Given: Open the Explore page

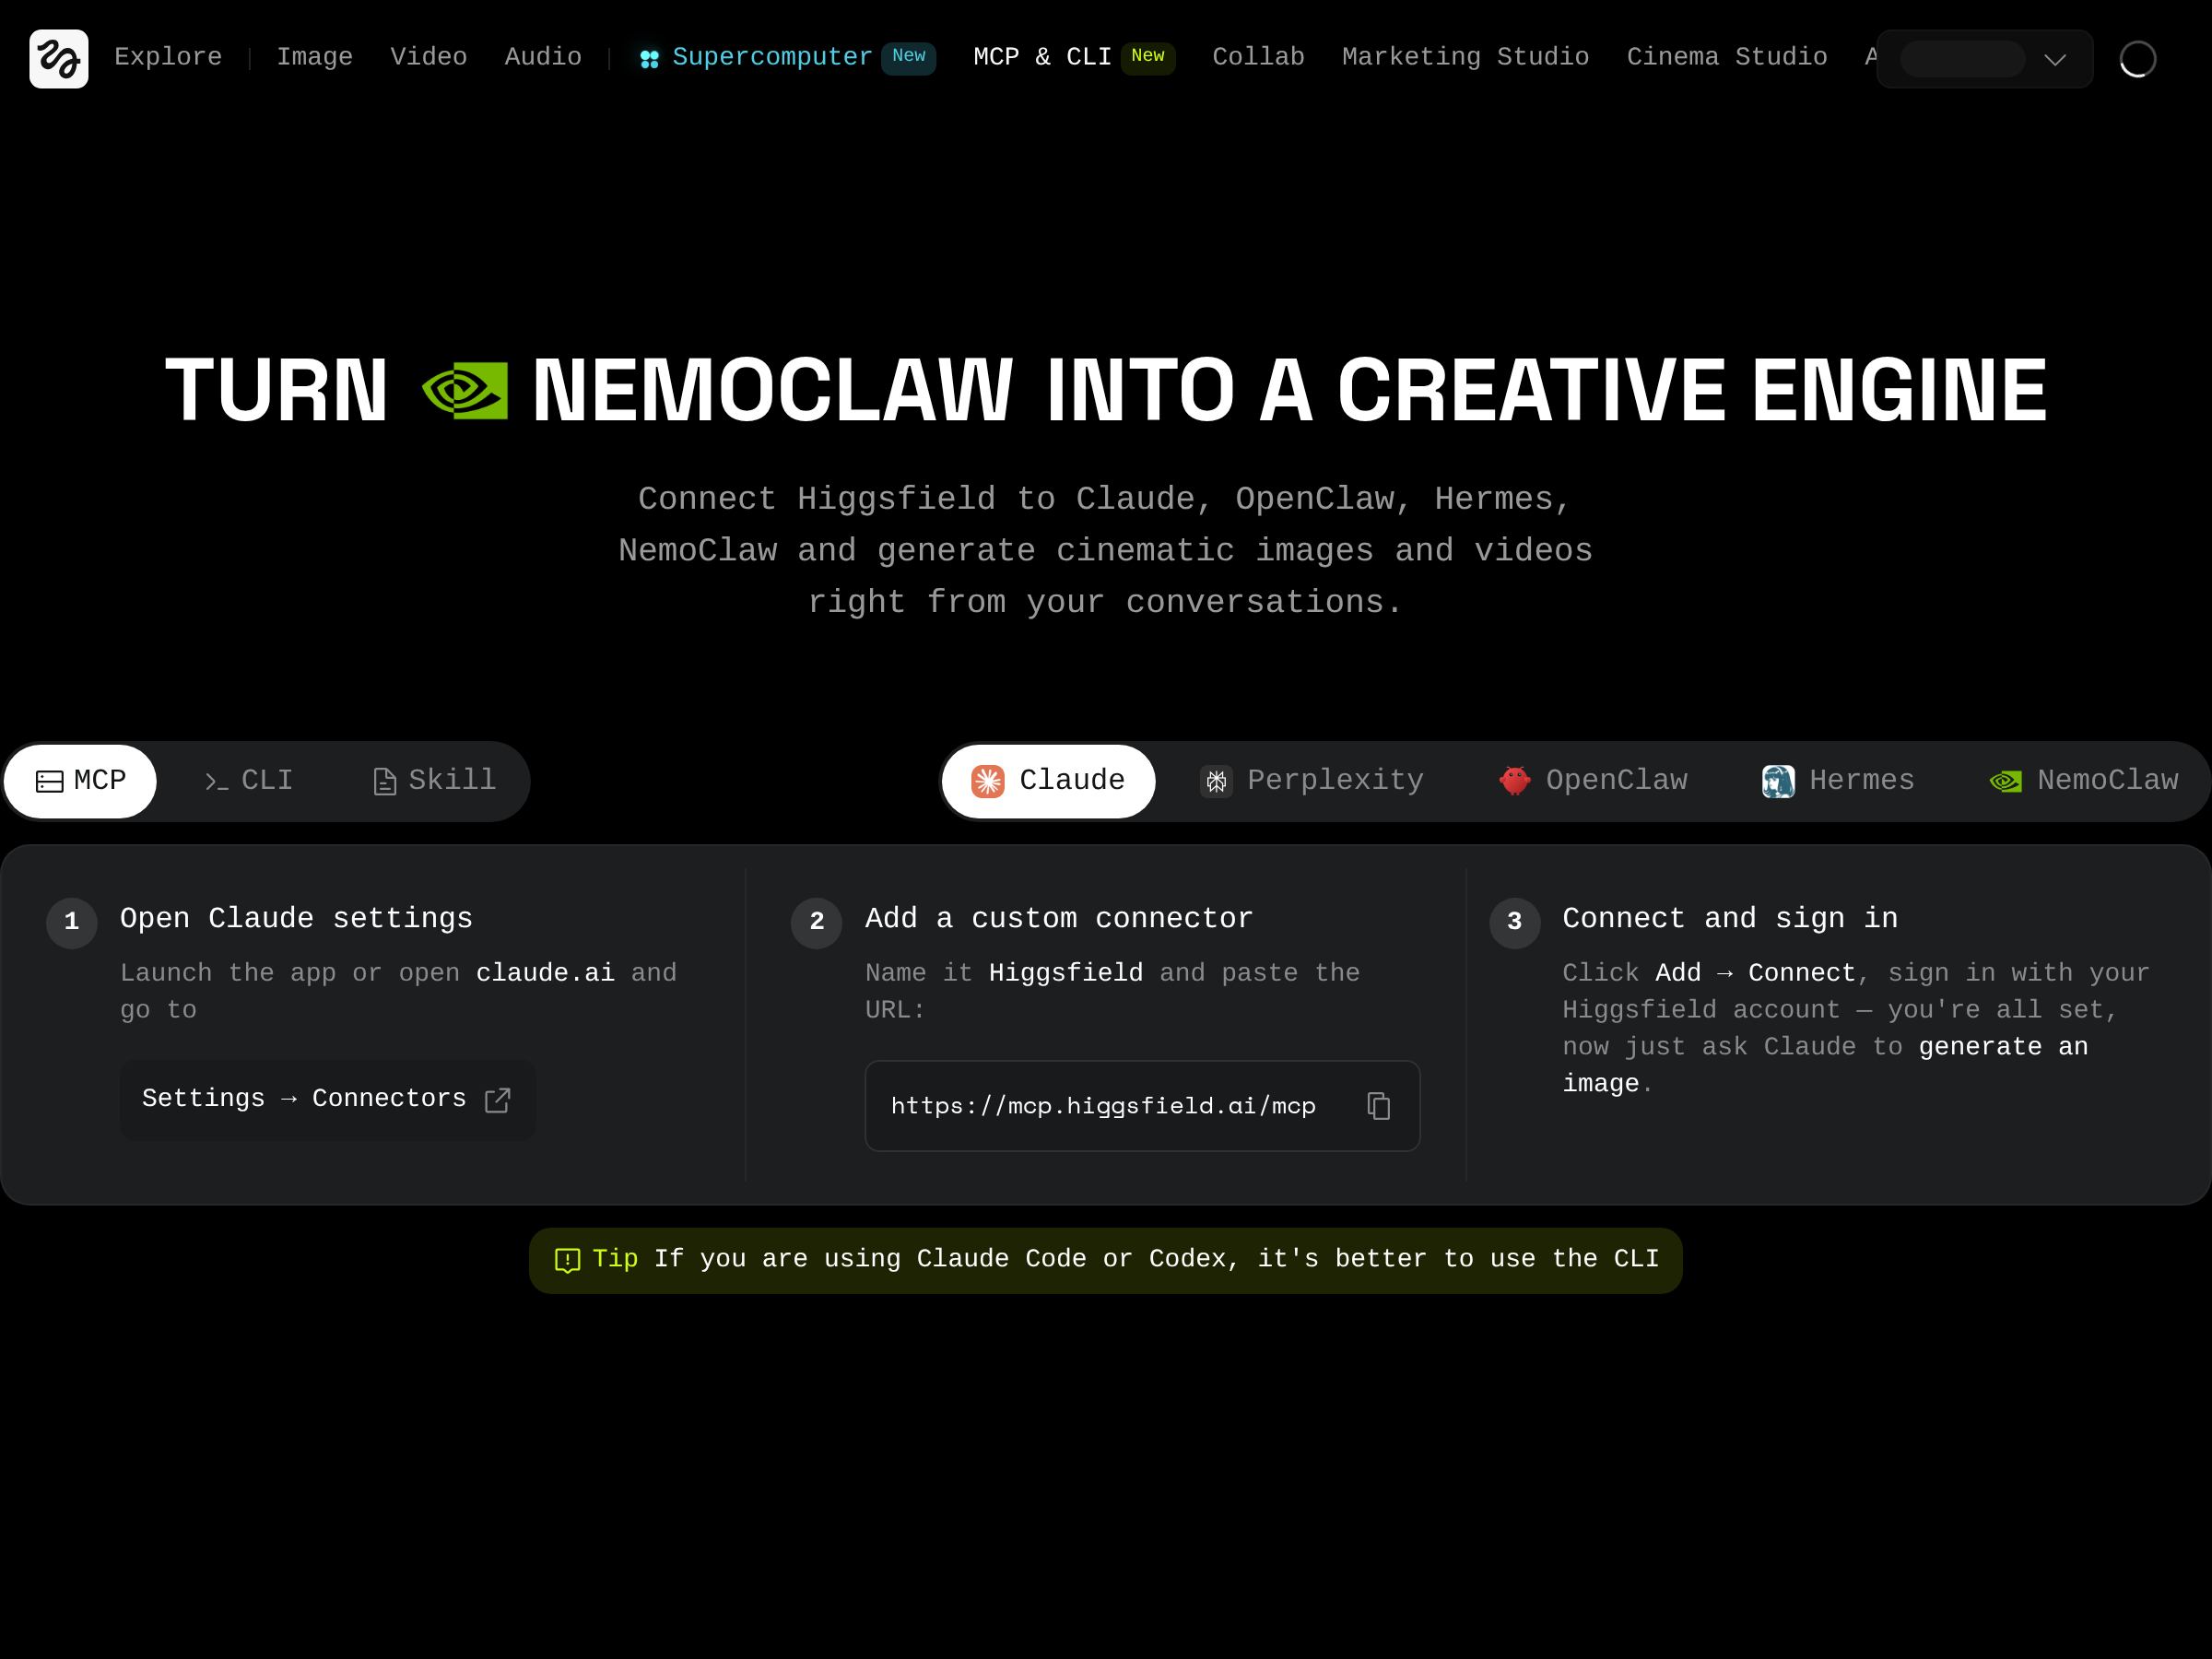Looking at the screenshot, I should coord(168,57).
